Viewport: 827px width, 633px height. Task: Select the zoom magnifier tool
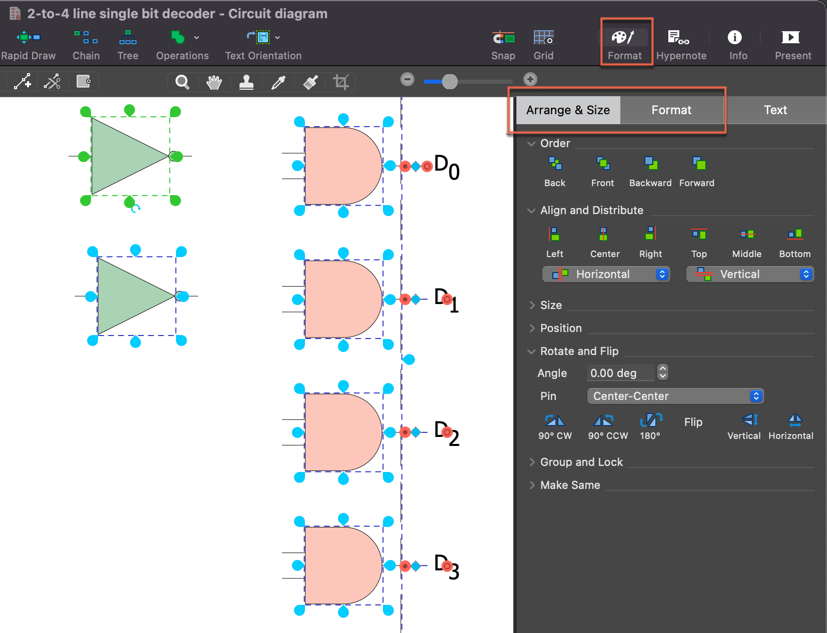click(x=182, y=82)
